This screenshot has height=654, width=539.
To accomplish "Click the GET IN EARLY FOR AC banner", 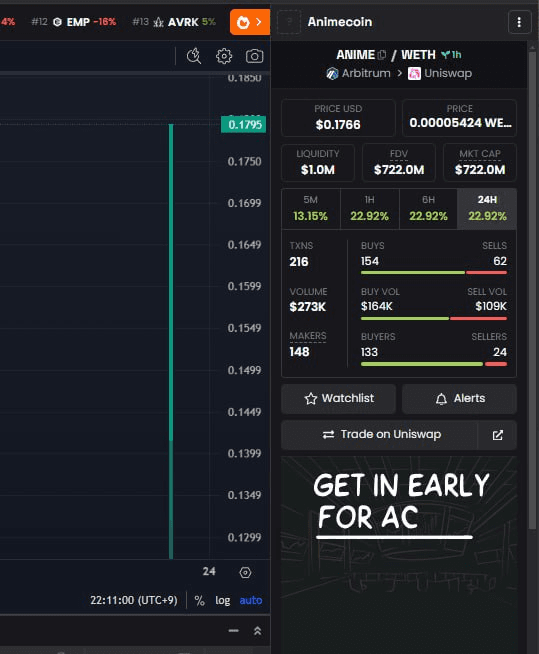I will (x=399, y=555).
